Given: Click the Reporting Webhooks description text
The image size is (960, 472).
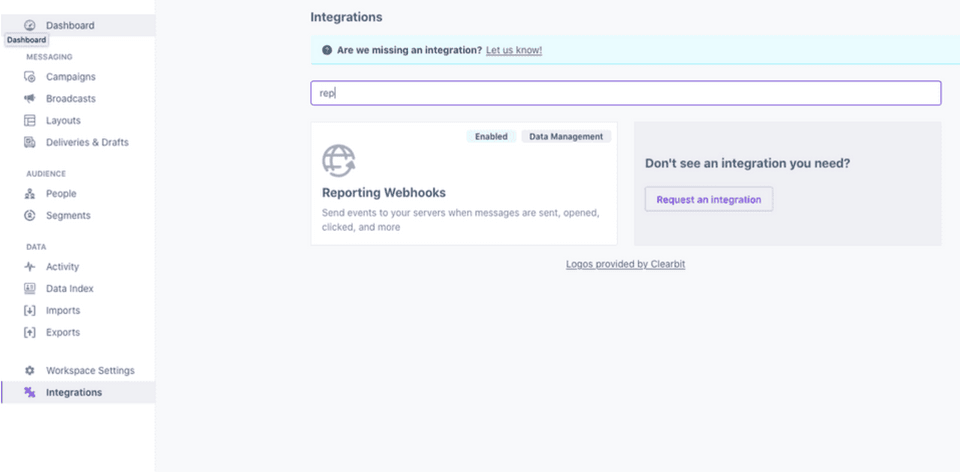Looking at the screenshot, I should point(460,220).
